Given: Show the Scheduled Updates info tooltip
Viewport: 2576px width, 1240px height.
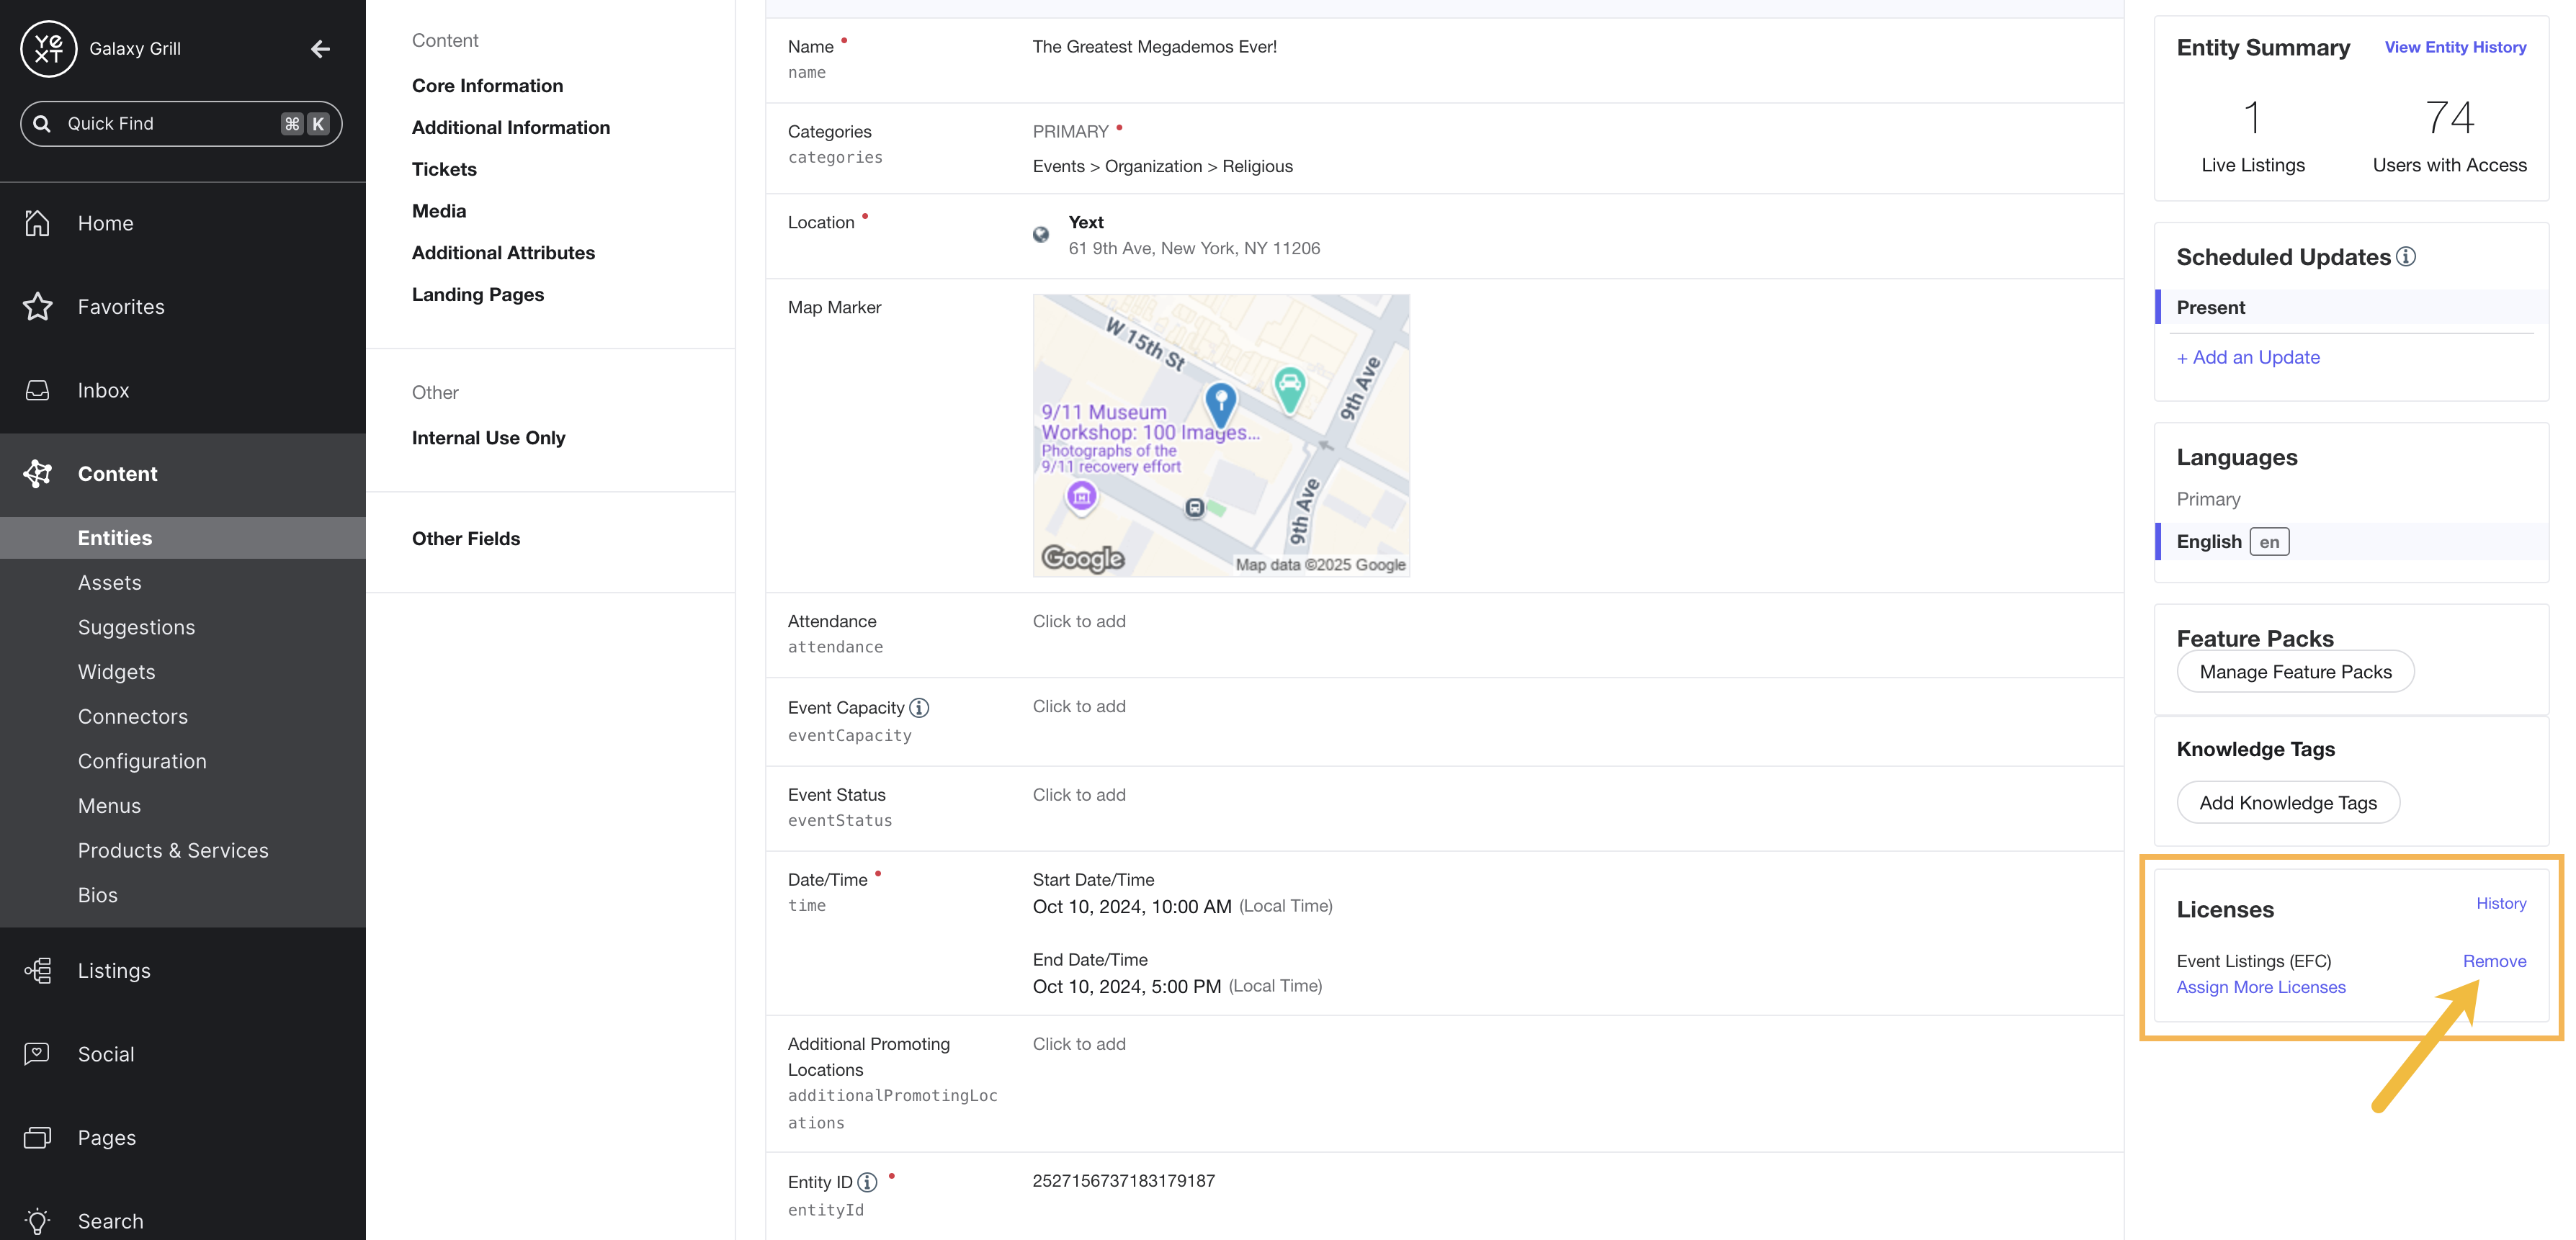Looking at the screenshot, I should coord(2406,257).
